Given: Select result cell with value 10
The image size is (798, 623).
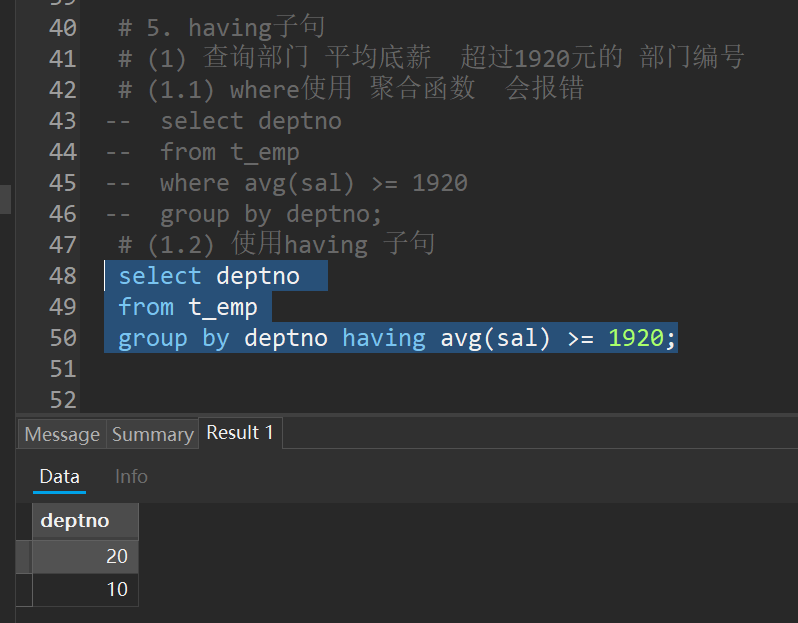Looking at the screenshot, I should 86,589.
